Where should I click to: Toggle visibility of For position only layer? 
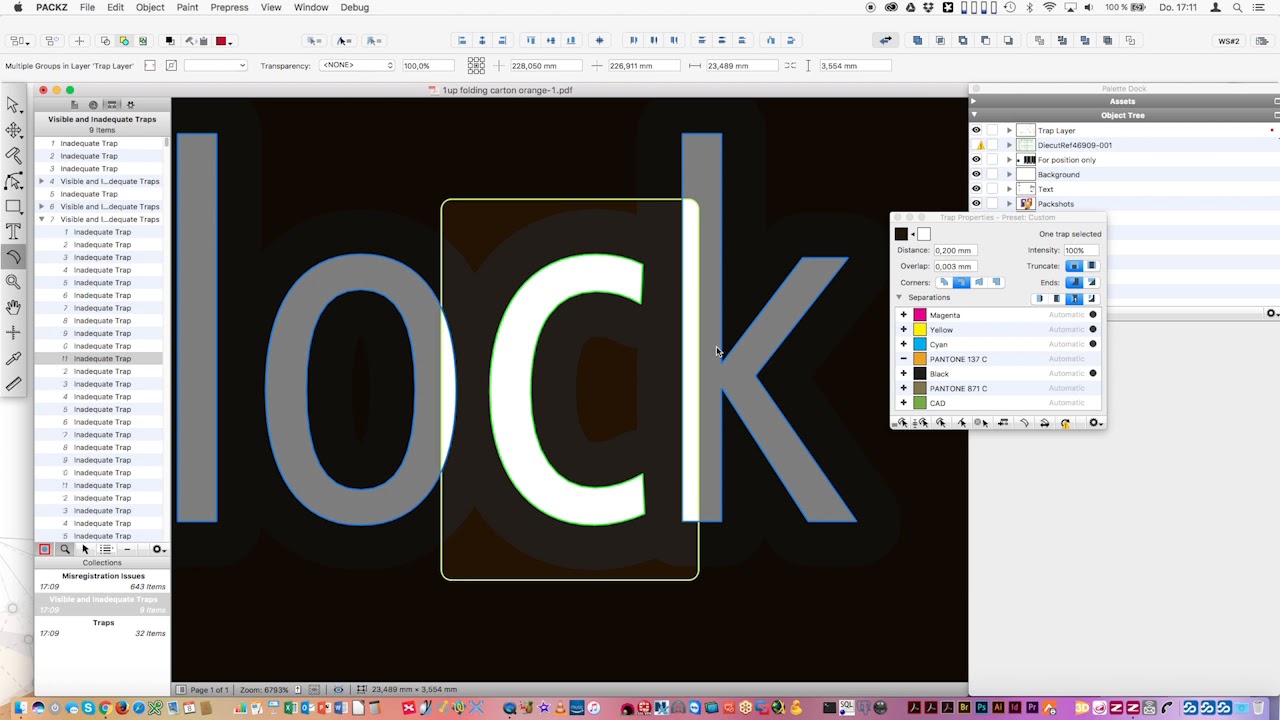click(976, 160)
